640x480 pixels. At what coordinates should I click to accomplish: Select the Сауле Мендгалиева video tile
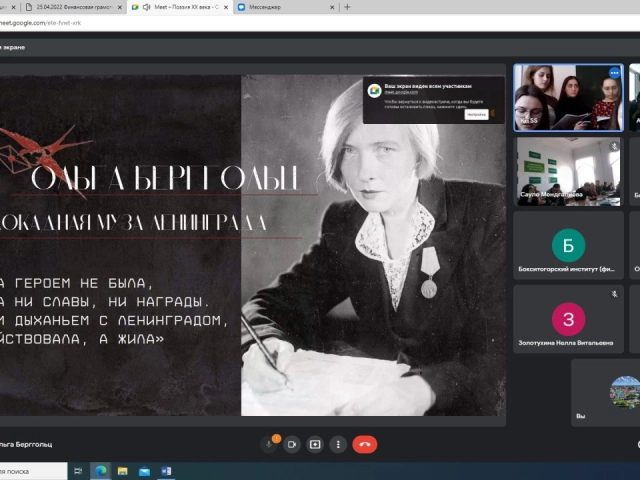coord(568,171)
